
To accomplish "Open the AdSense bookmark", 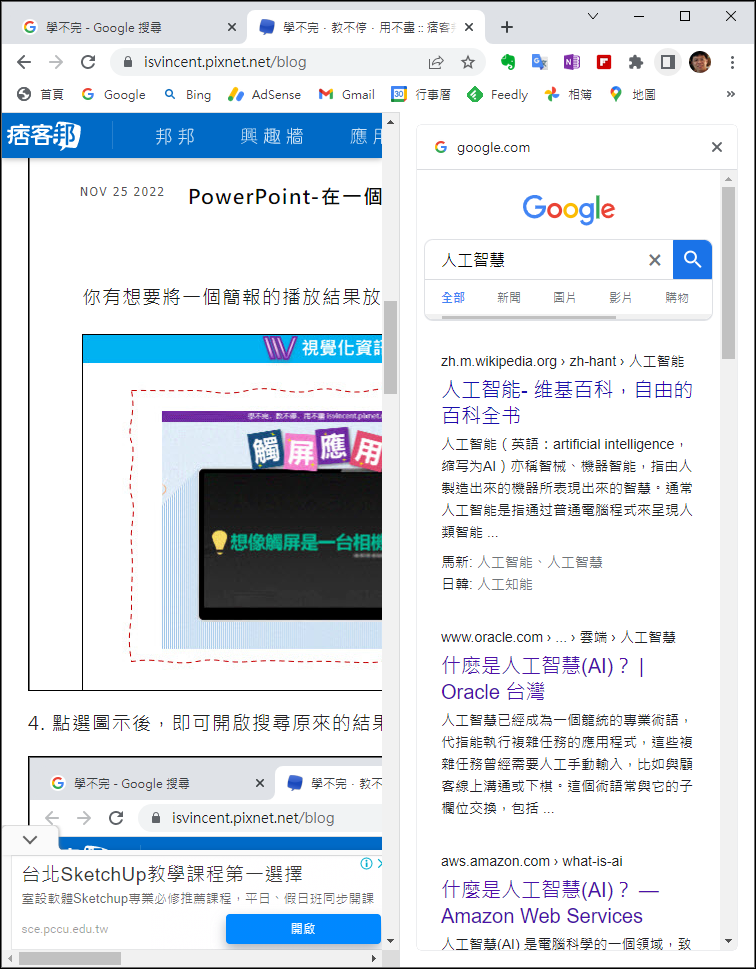I will point(264,95).
